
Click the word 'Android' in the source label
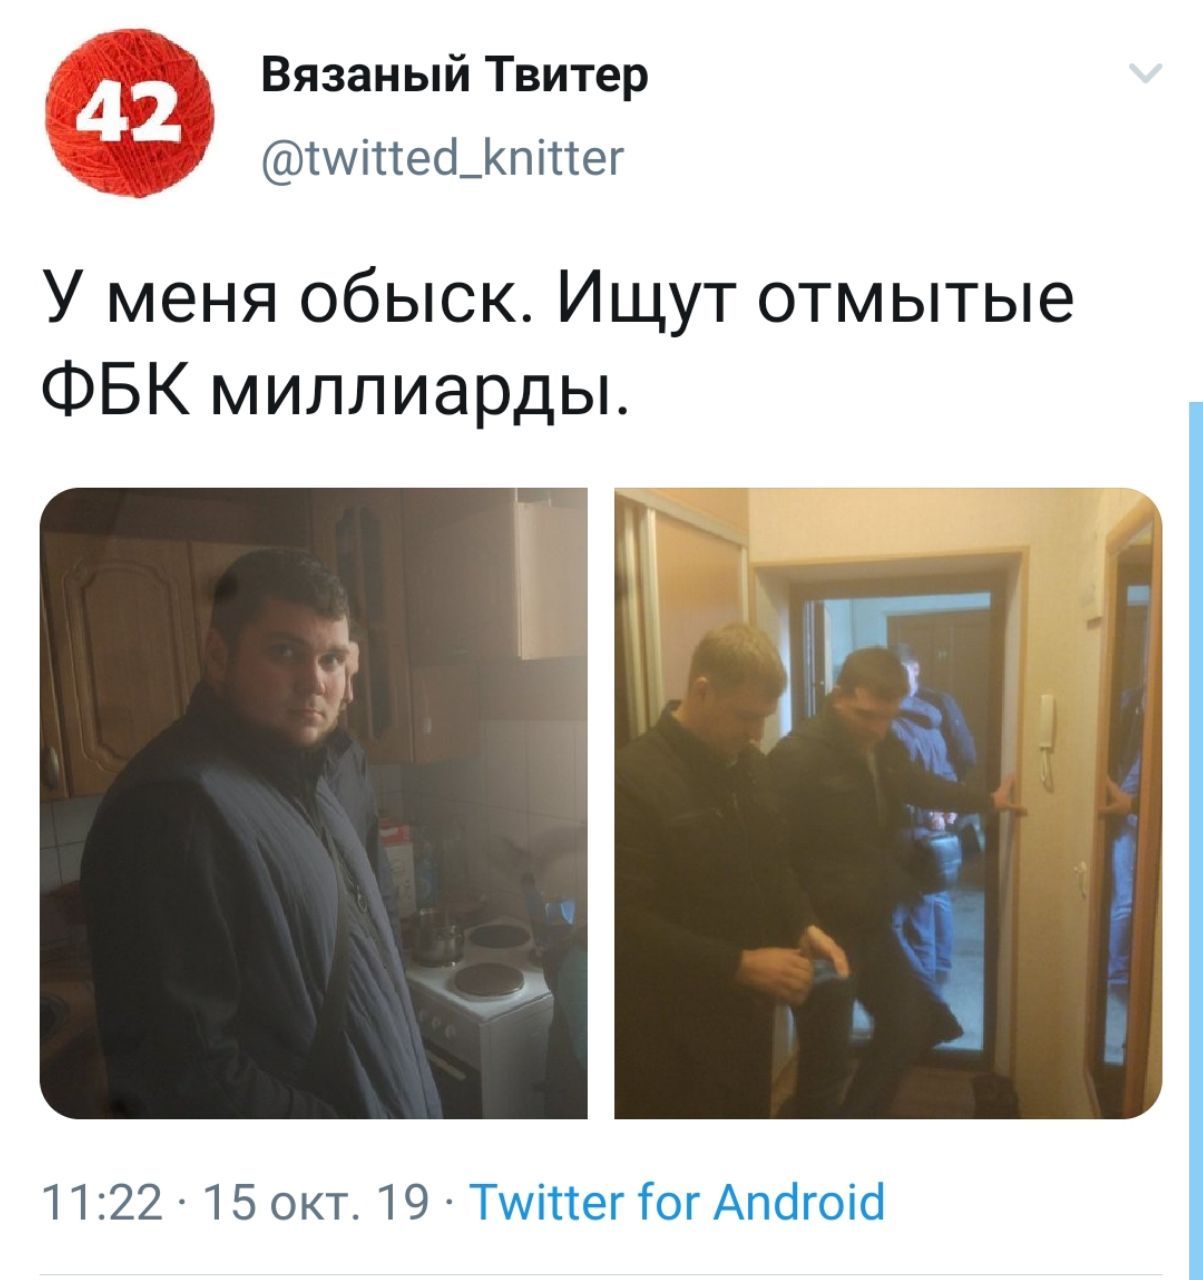(x=798, y=1201)
